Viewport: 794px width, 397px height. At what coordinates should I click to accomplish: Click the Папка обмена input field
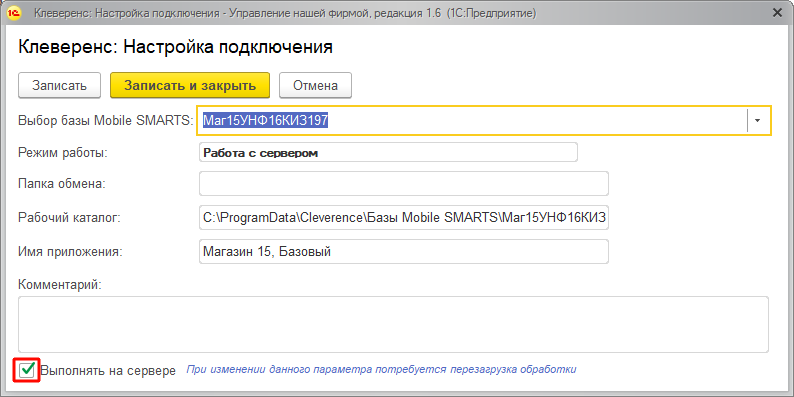click(404, 183)
